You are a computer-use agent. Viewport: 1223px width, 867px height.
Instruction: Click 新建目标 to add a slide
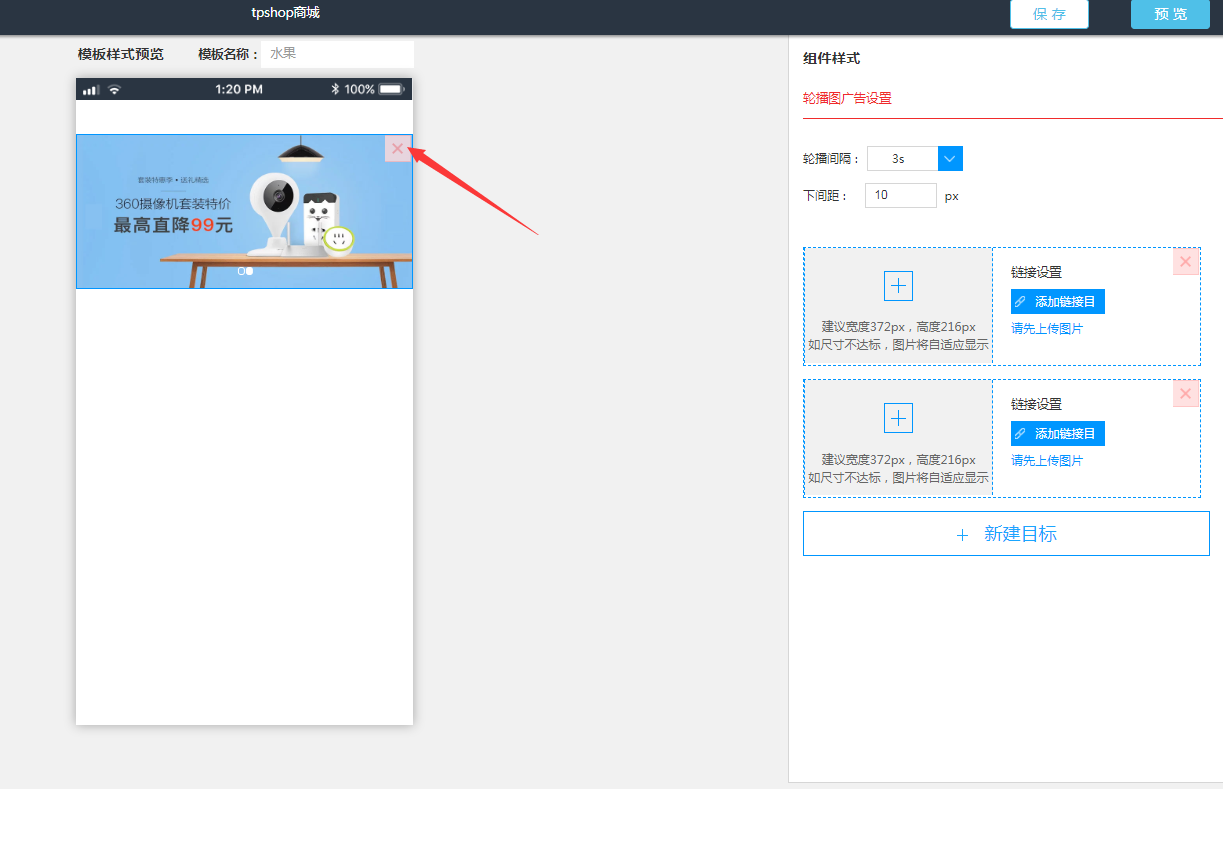point(1006,534)
